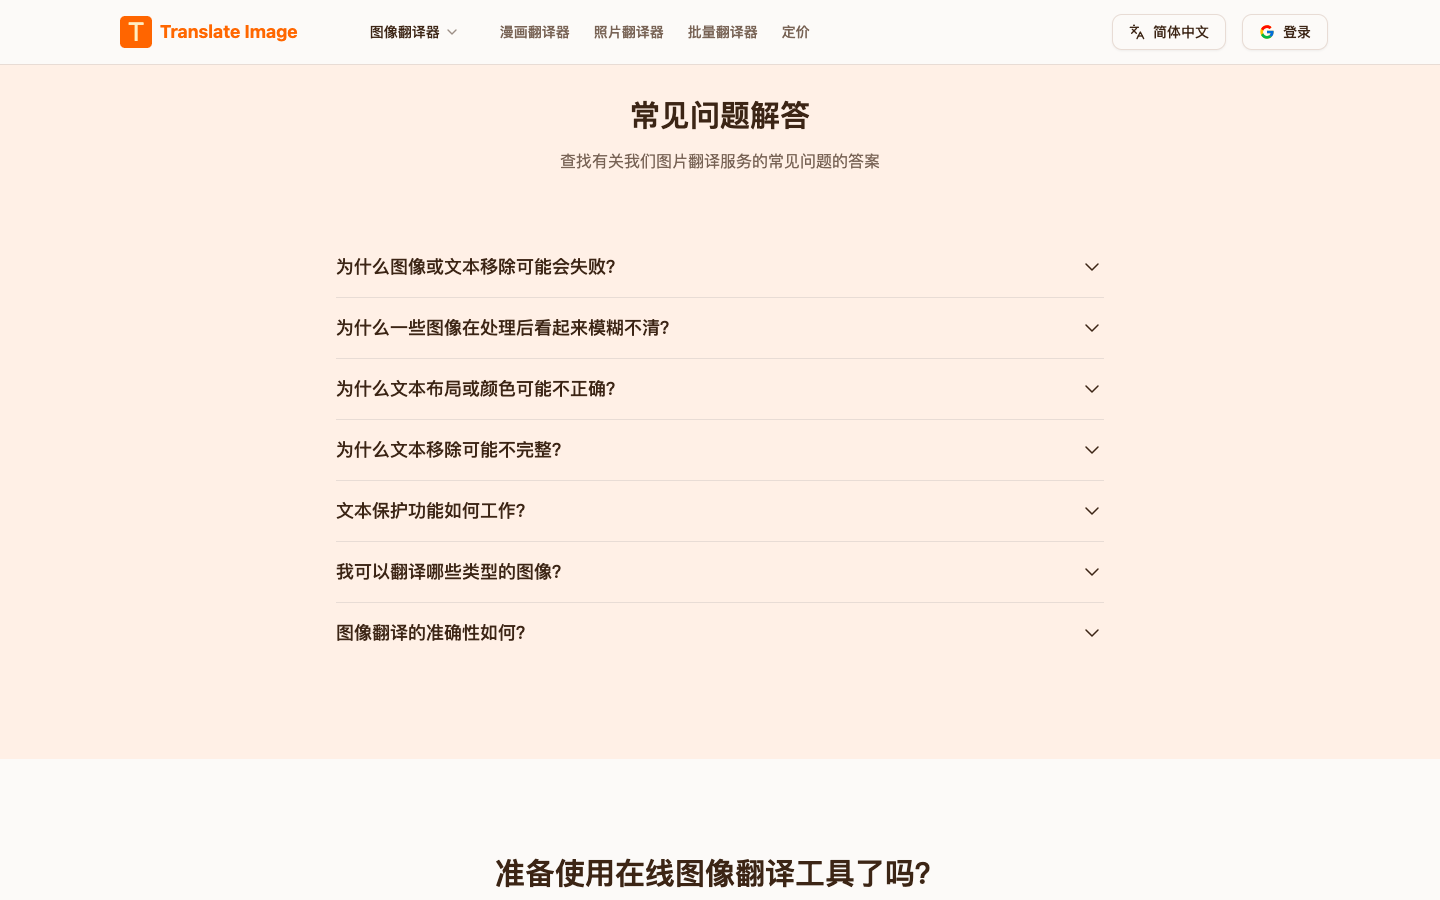Click chevron for 文本保护功能如何工作 row
Screen dimensions: 1440x900
[x=1092, y=511]
